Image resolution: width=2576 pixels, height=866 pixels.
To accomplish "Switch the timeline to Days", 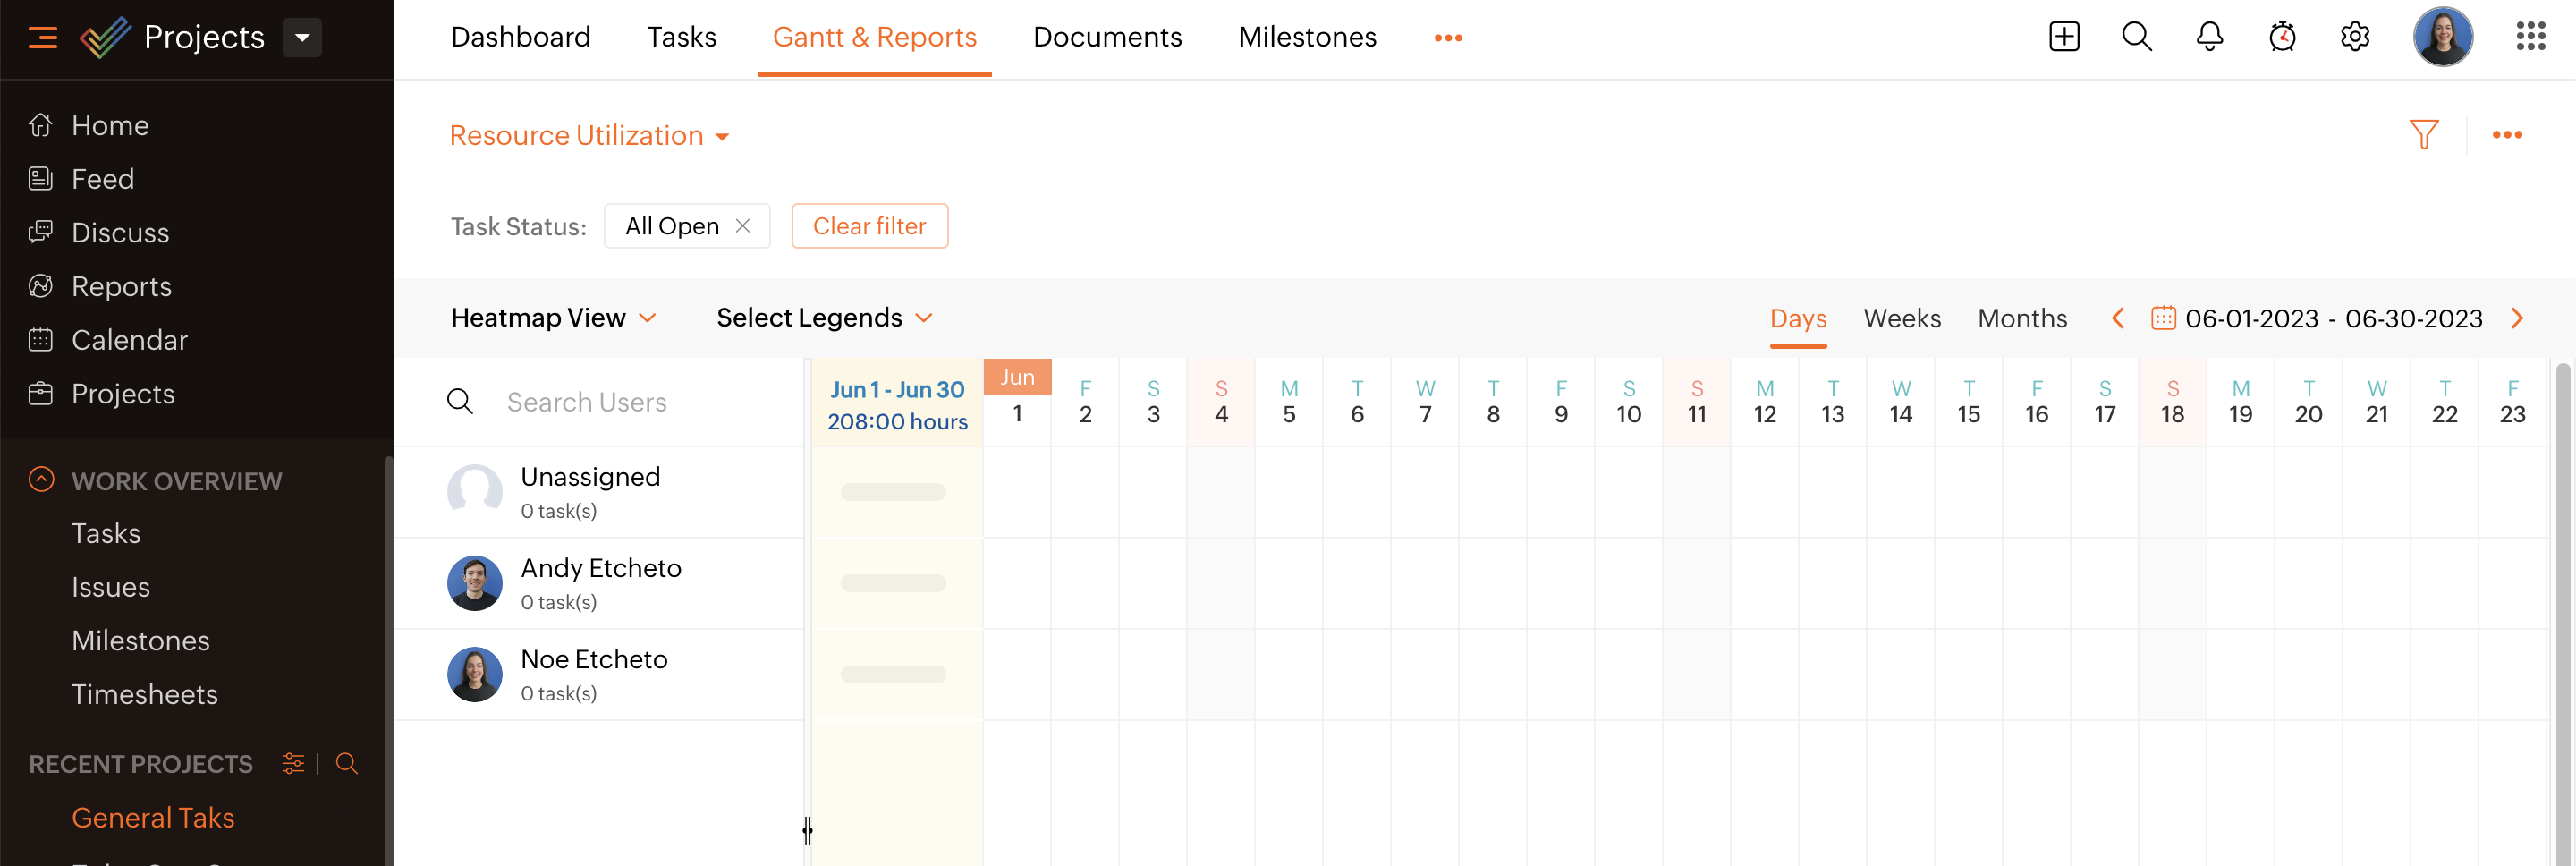I will [1799, 318].
